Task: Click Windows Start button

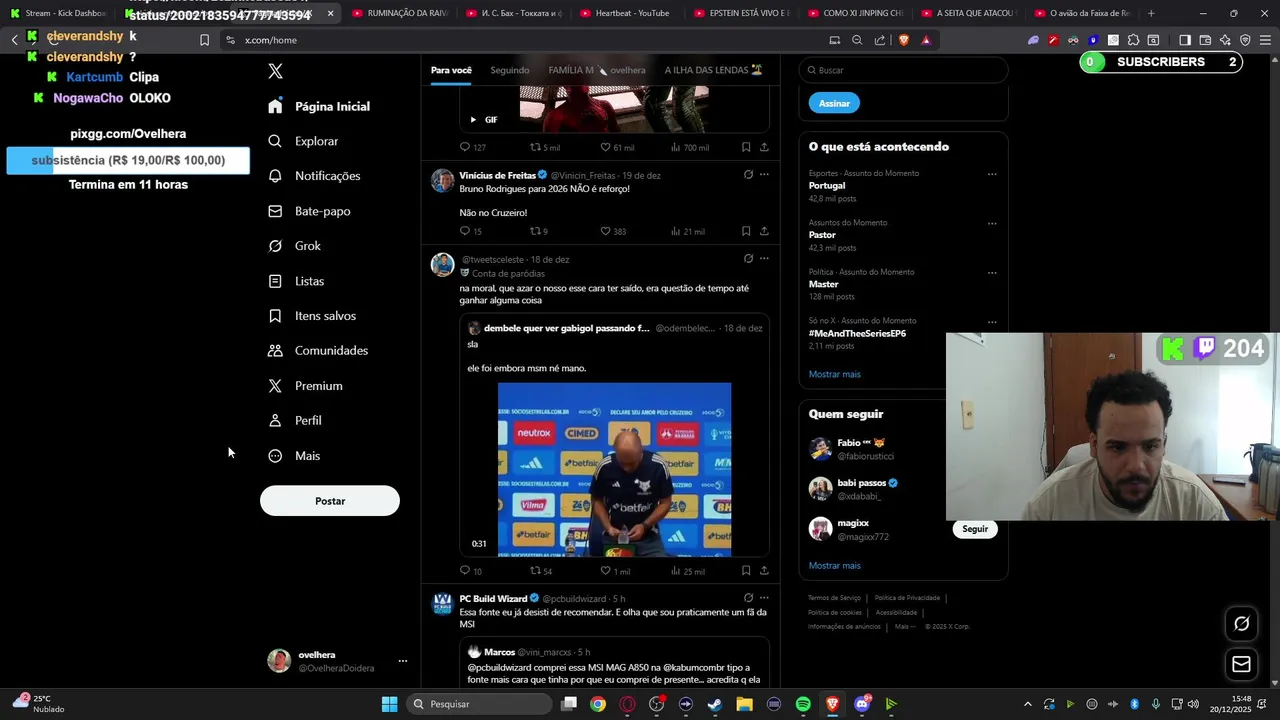Action: [x=389, y=704]
